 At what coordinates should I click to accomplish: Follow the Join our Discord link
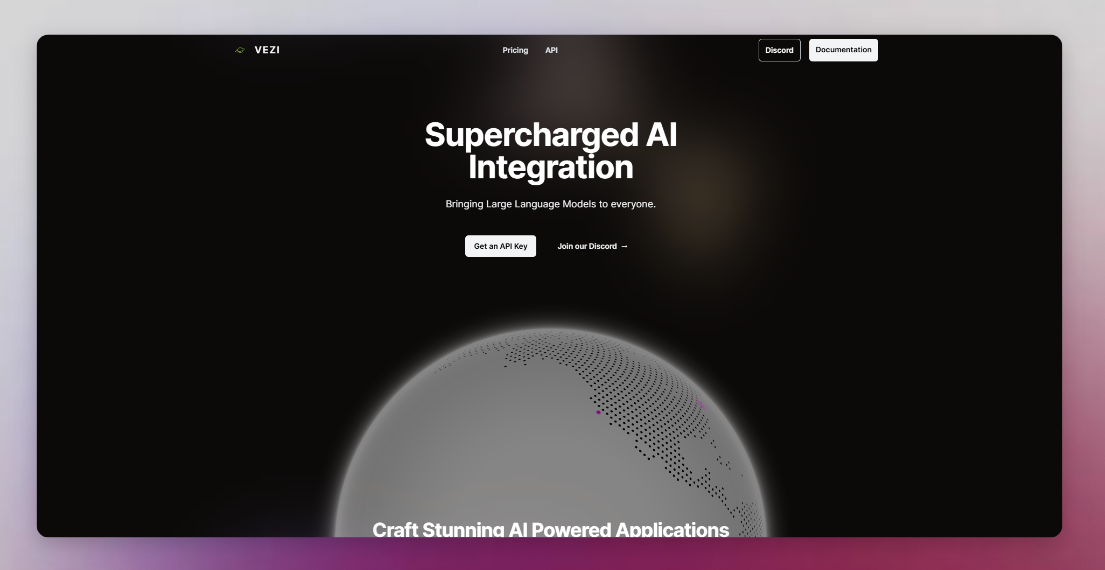[x=587, y=246]
